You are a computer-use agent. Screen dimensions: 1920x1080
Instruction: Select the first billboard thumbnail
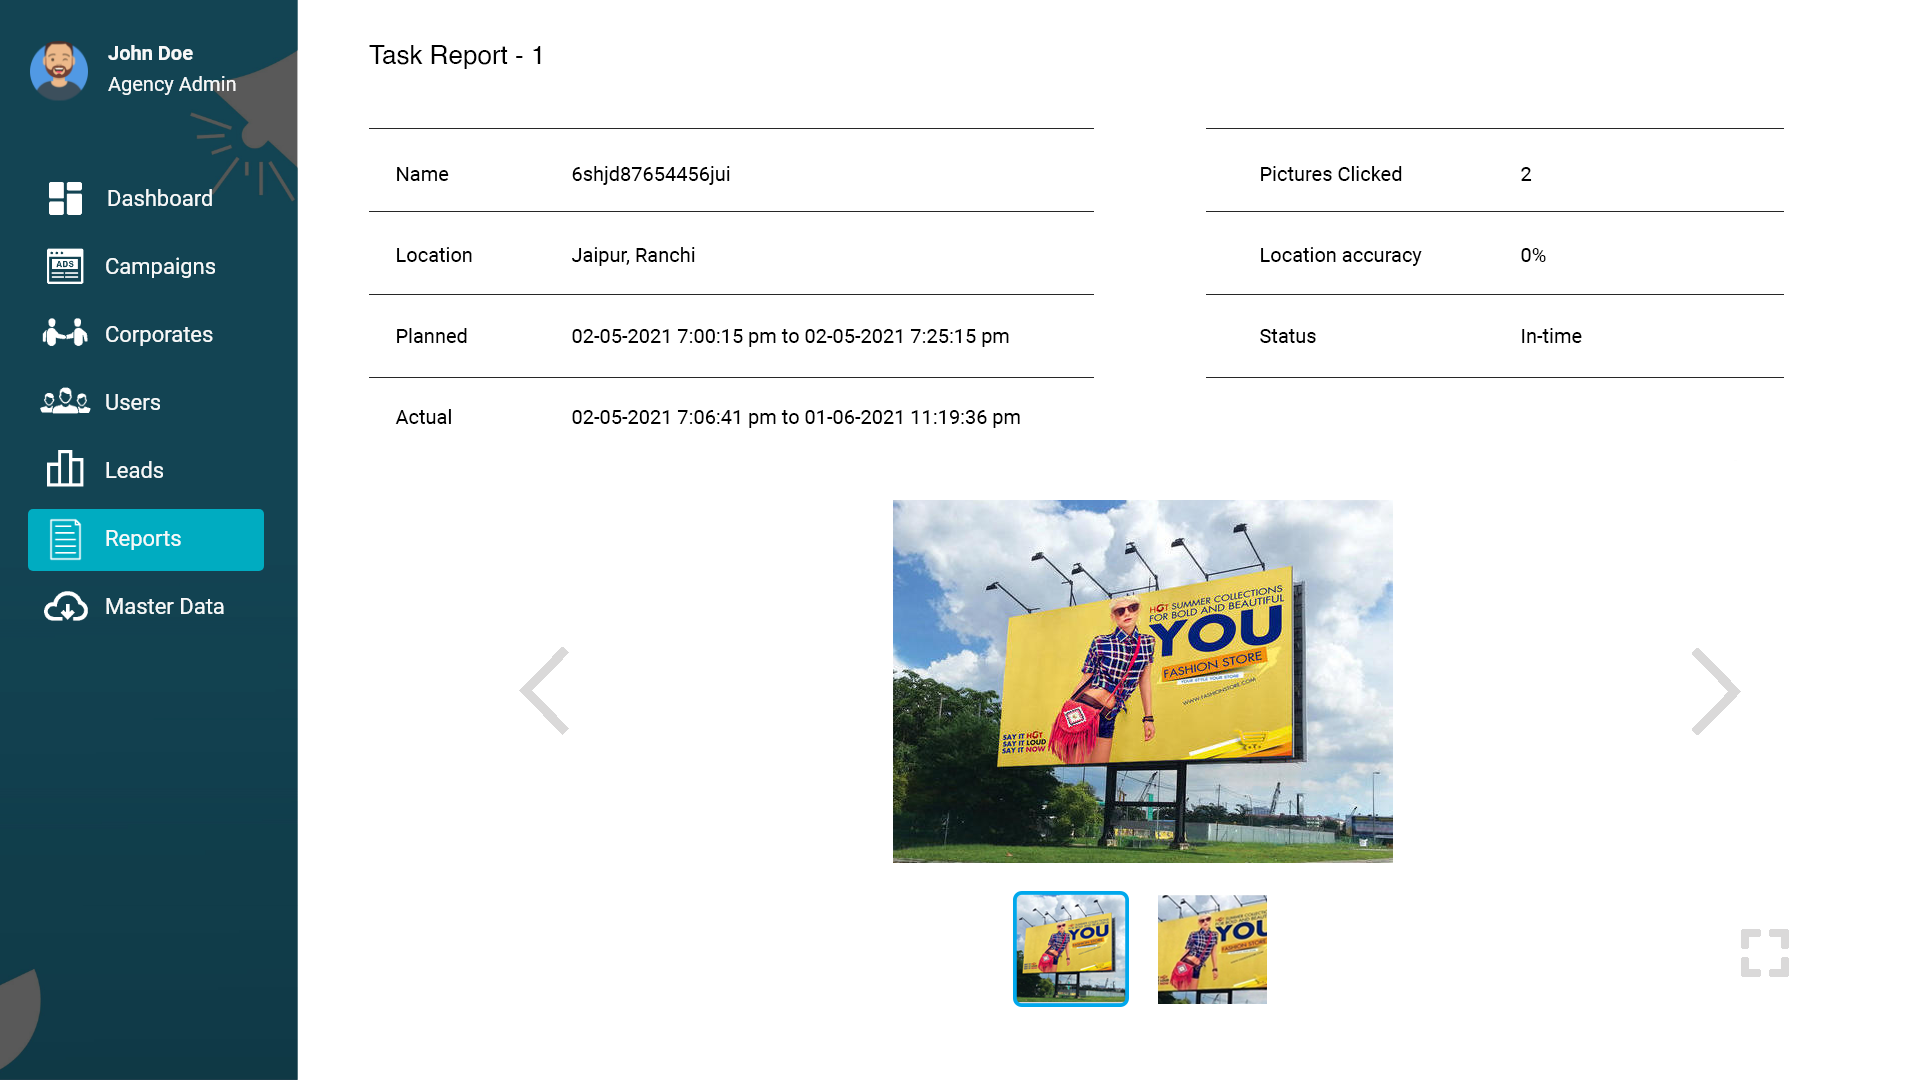coord(1070,949)
